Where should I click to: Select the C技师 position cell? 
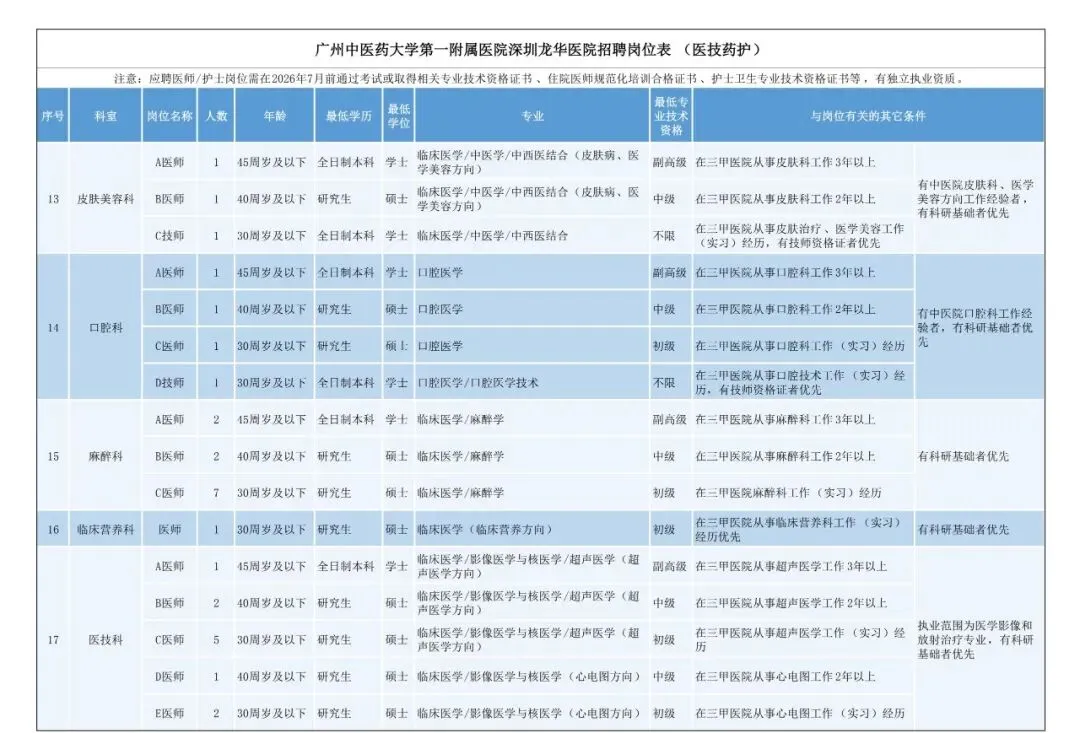(169, 236)
